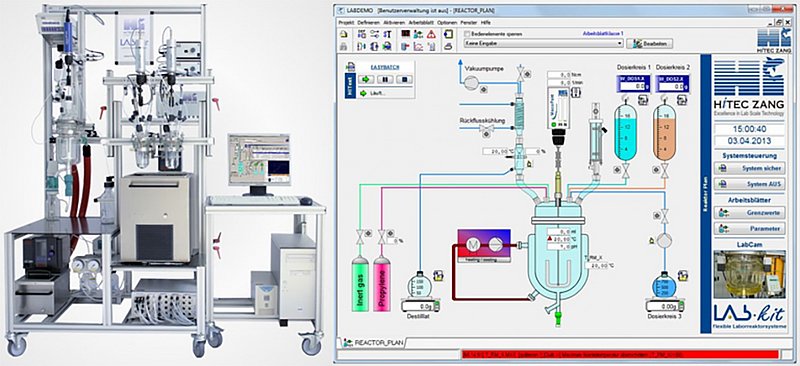Click the printer icon in toolbar

(447, 47)
